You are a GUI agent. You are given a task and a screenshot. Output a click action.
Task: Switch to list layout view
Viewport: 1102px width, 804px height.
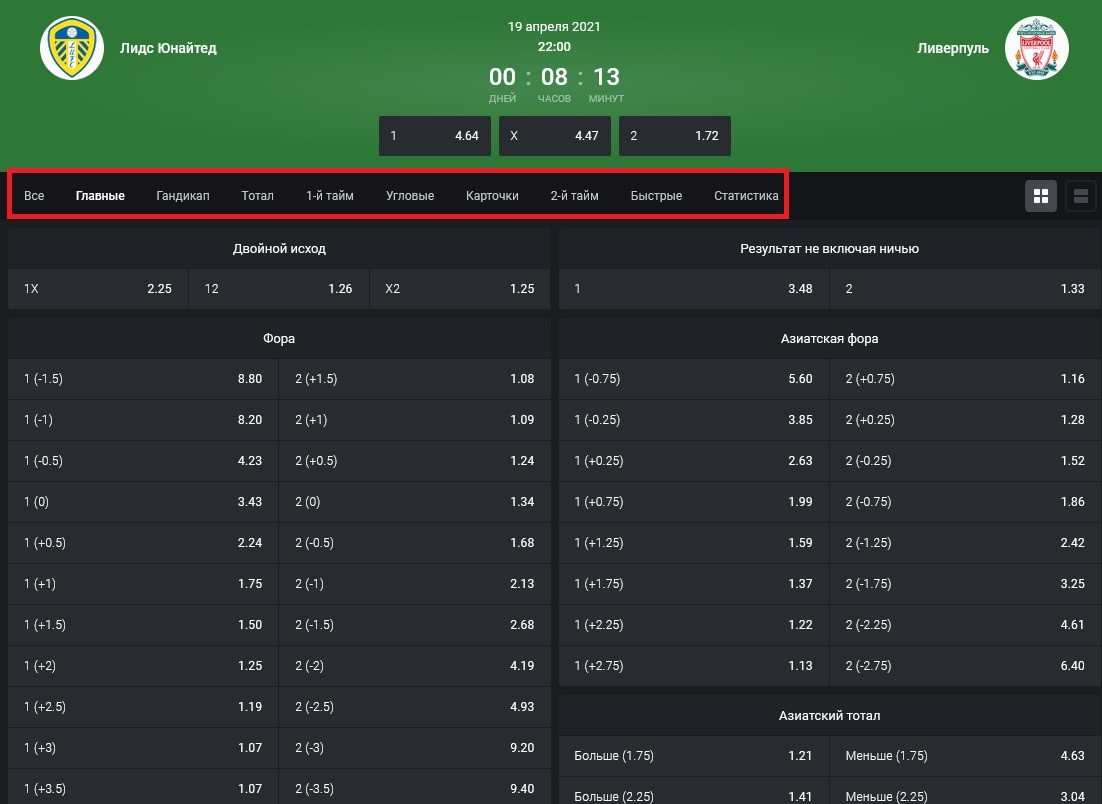pos(1080,196)
